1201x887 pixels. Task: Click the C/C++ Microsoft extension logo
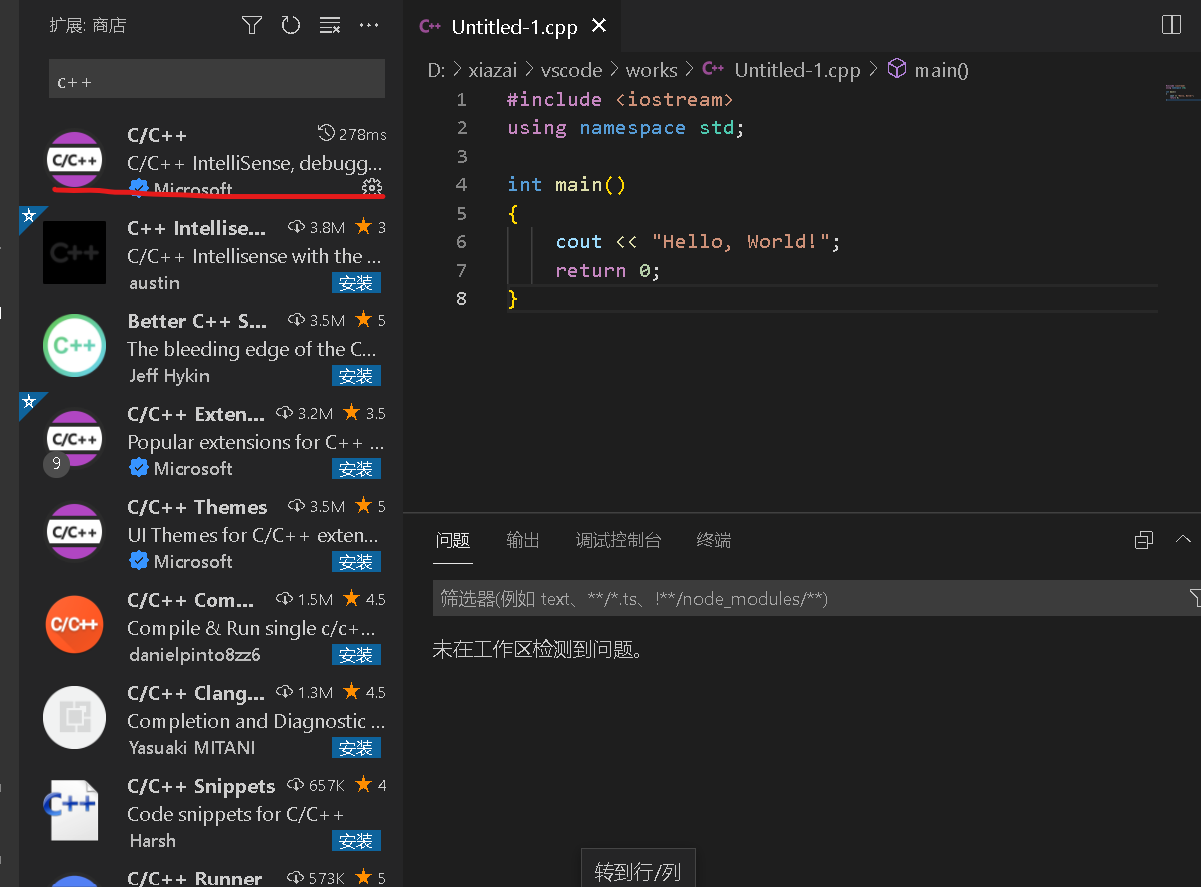[75, 160]
